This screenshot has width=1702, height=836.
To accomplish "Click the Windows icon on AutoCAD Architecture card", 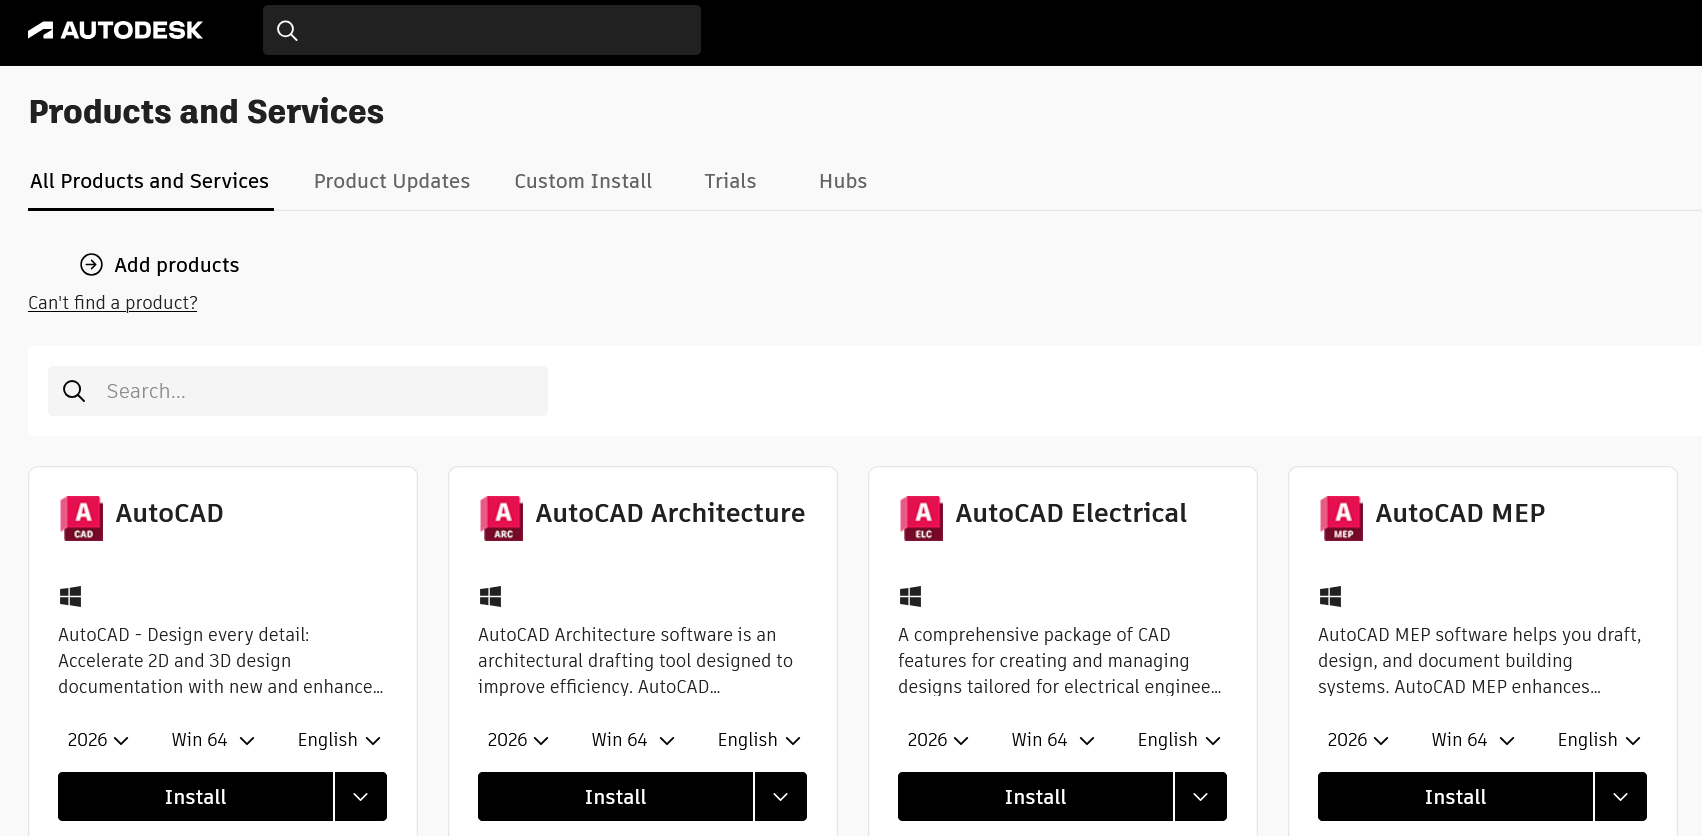I will (x=490, y=597).
